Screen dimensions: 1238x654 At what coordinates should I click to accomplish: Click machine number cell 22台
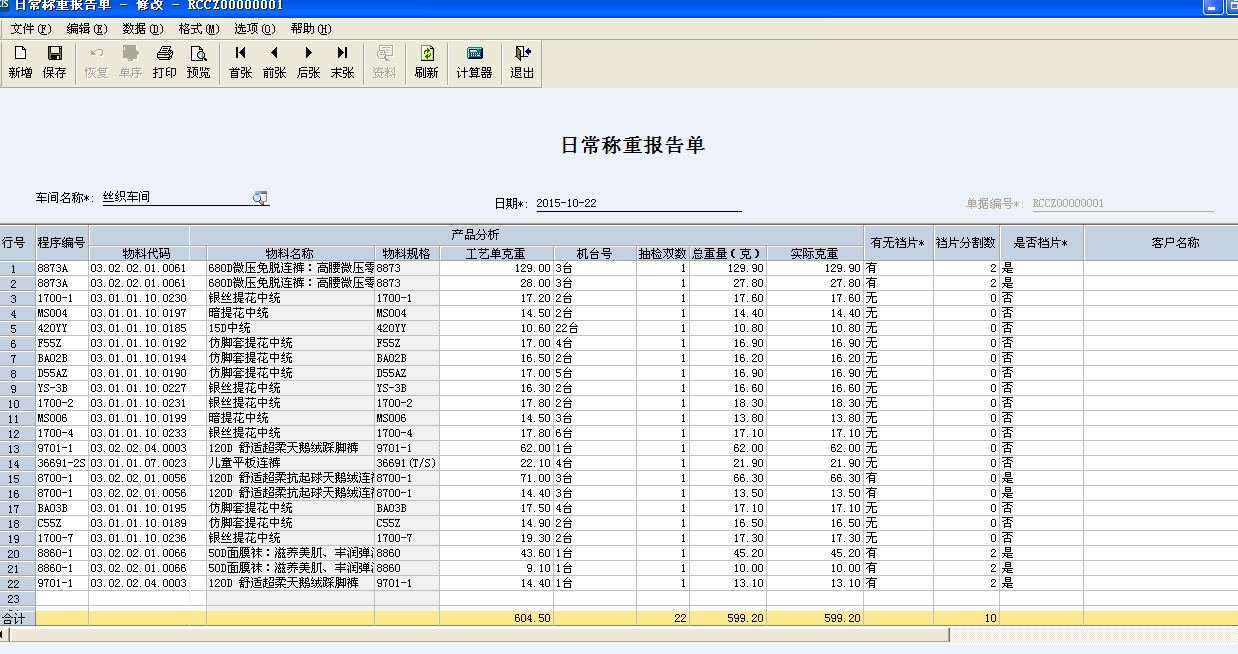[x=594, y=328]
